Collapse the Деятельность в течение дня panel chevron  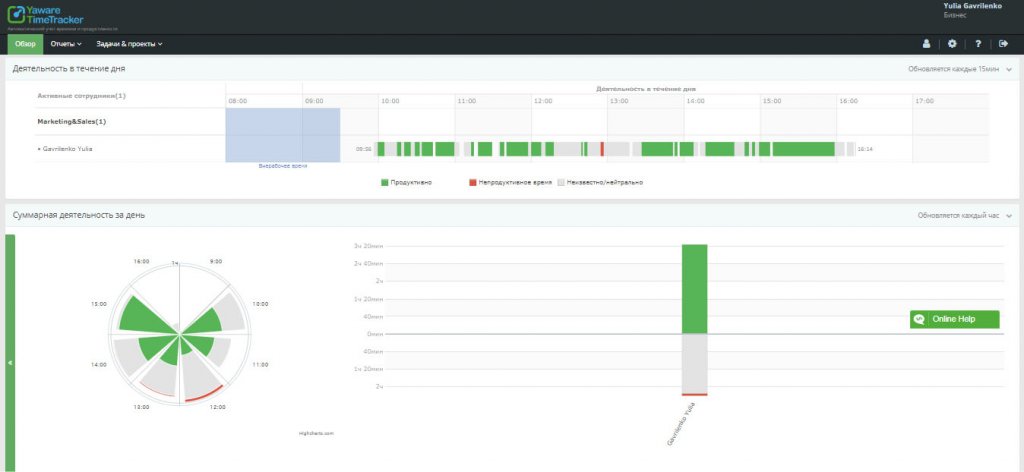pyautogui.click(x=1009, y=70)
